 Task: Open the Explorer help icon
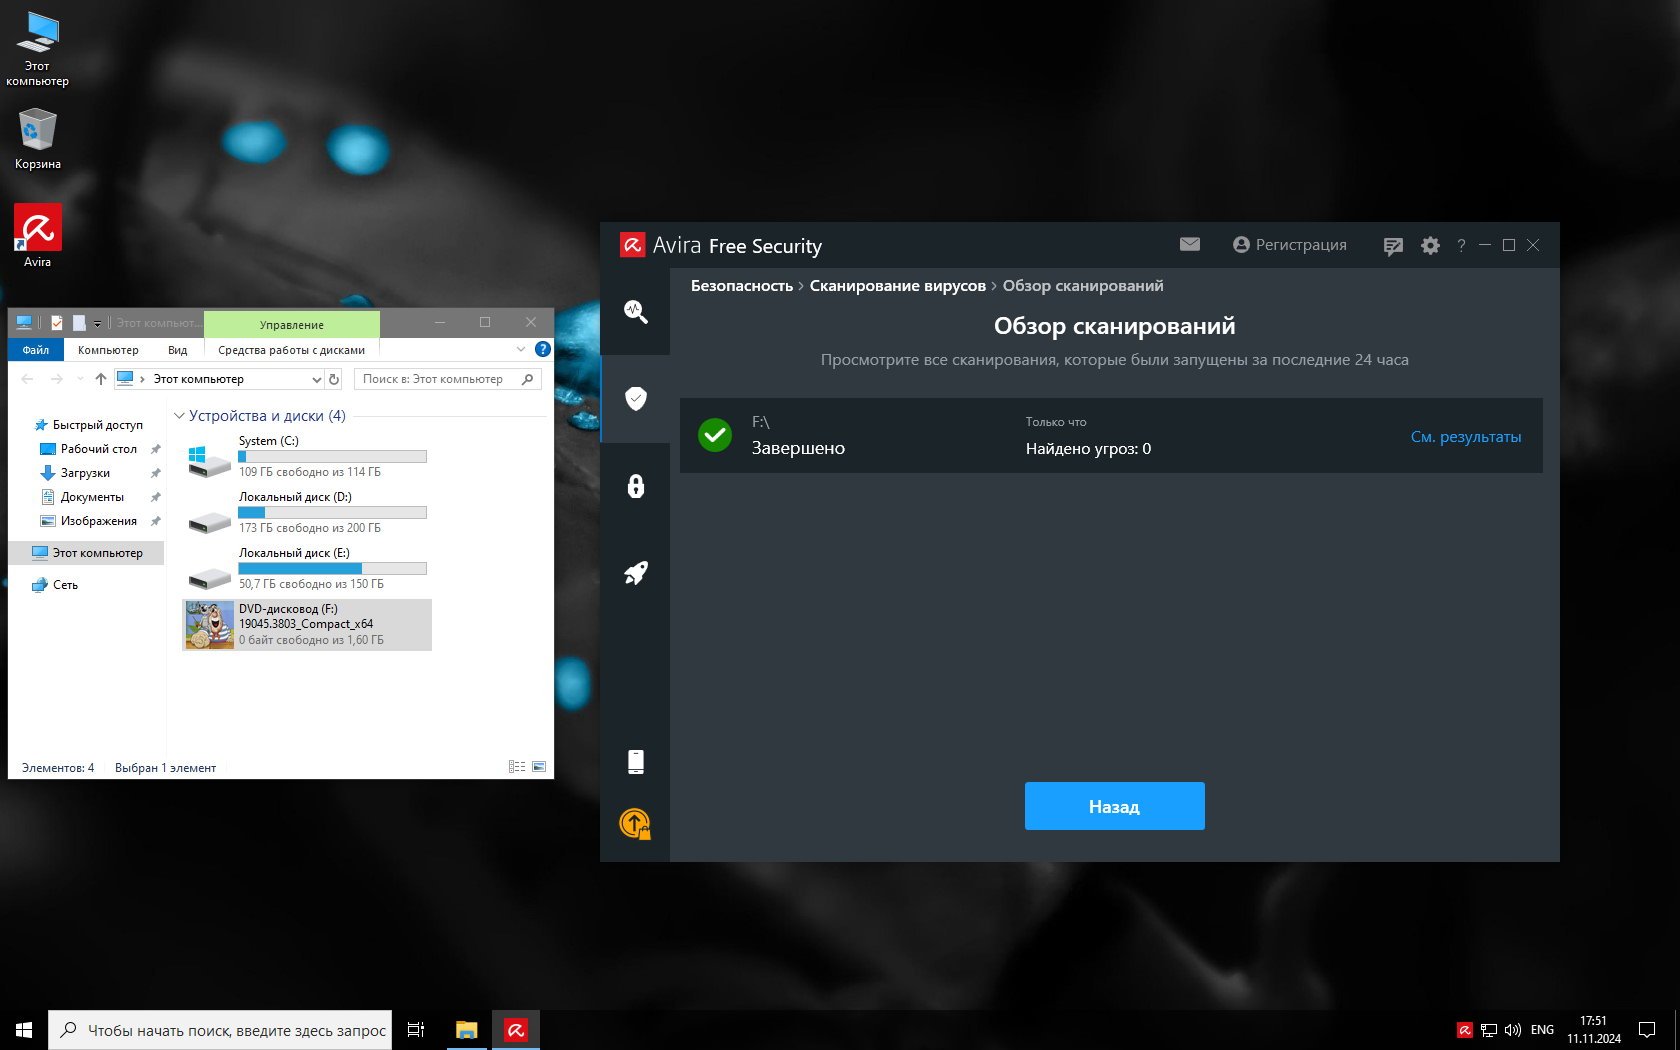click(x=542, y=349)
